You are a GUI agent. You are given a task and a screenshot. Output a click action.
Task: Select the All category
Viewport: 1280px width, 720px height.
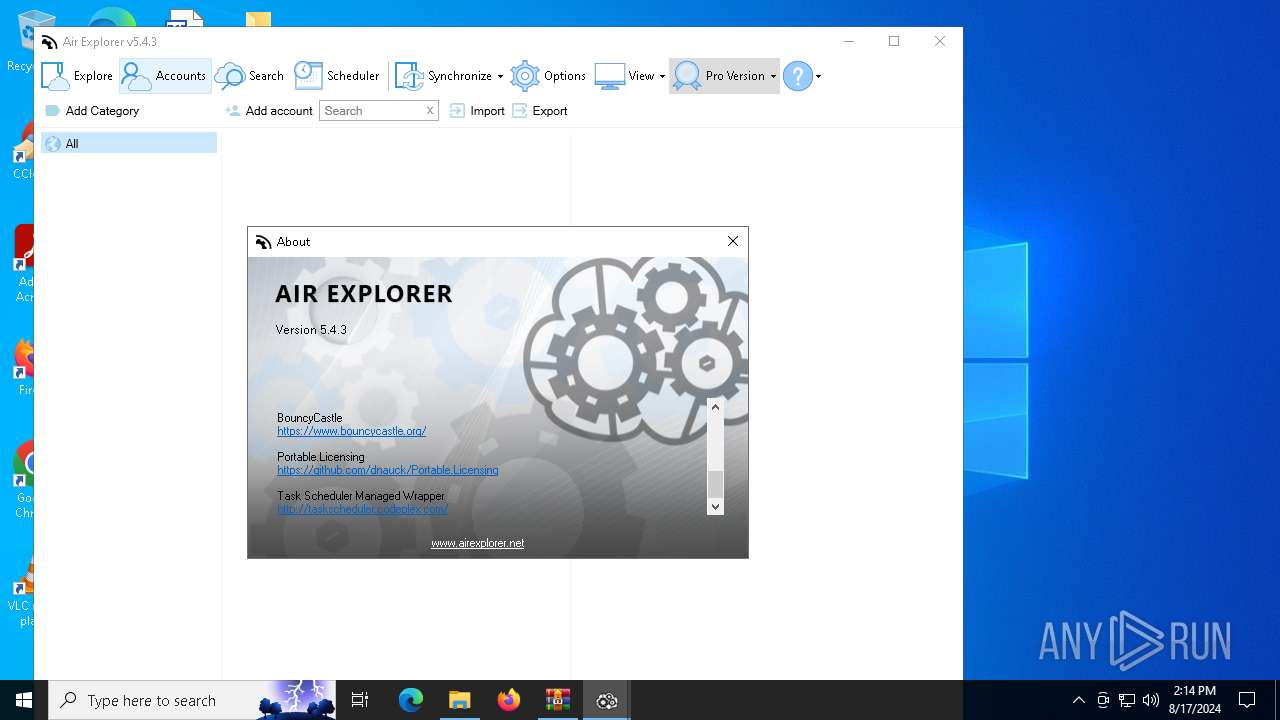point(129,144)
